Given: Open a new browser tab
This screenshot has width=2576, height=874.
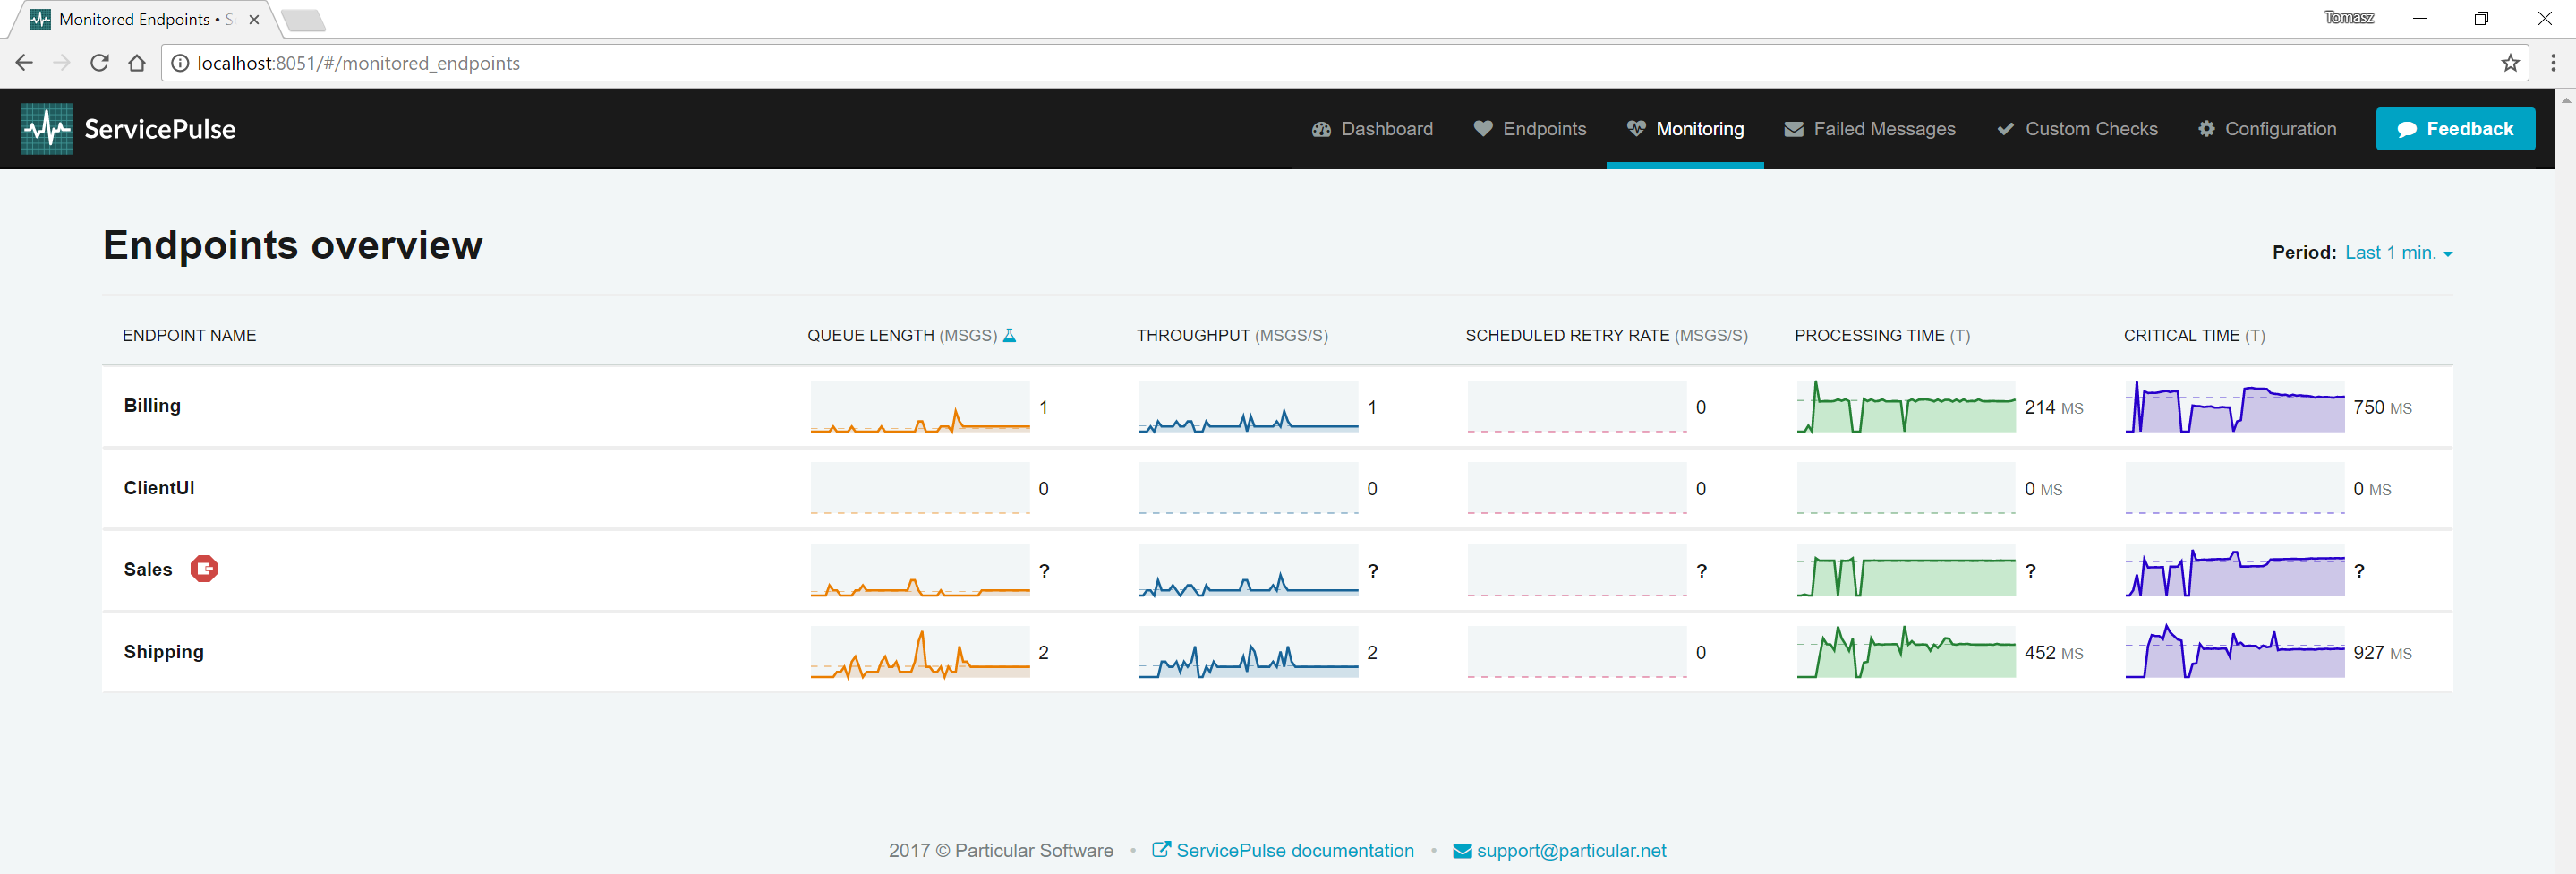Looking at the screenshot, I should (x=303, y=20).
